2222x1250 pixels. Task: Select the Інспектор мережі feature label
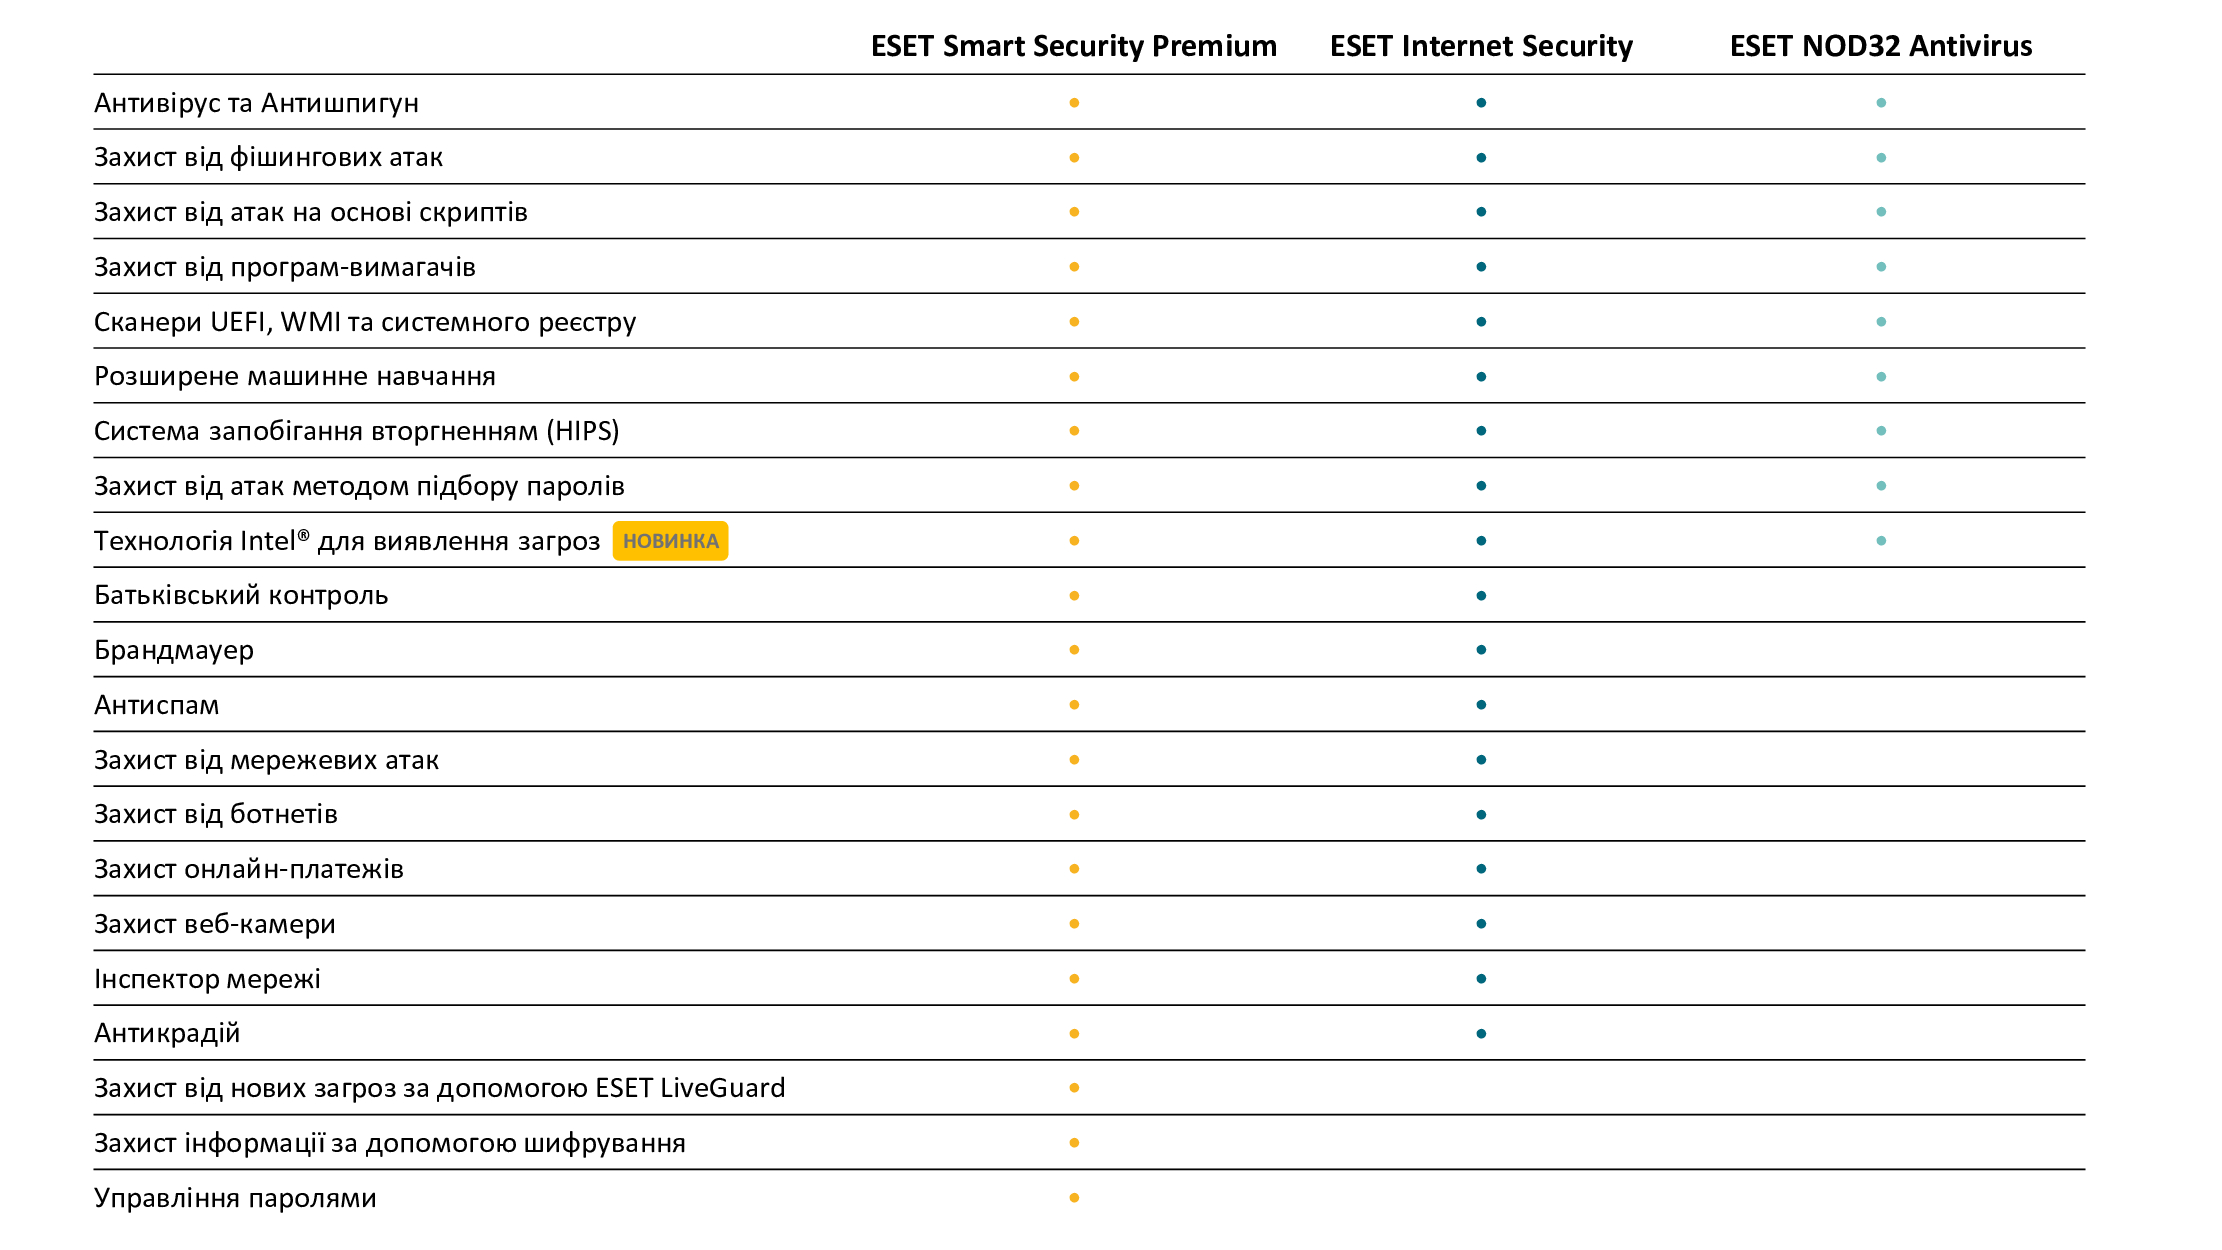pos(207,979)
